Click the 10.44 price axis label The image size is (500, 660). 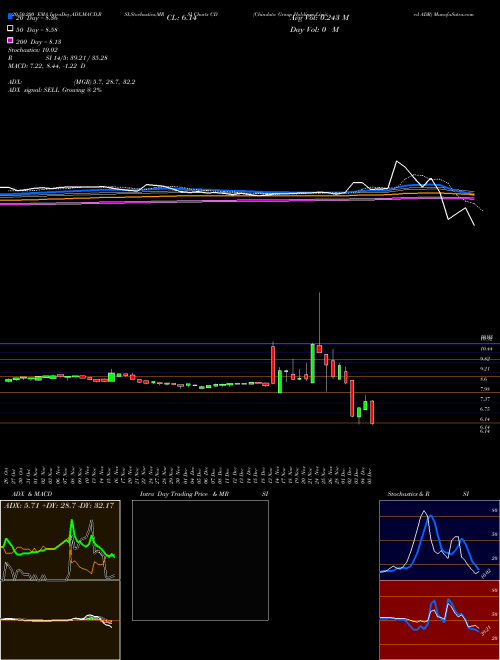pyautogui.click(x=486, y=349)
